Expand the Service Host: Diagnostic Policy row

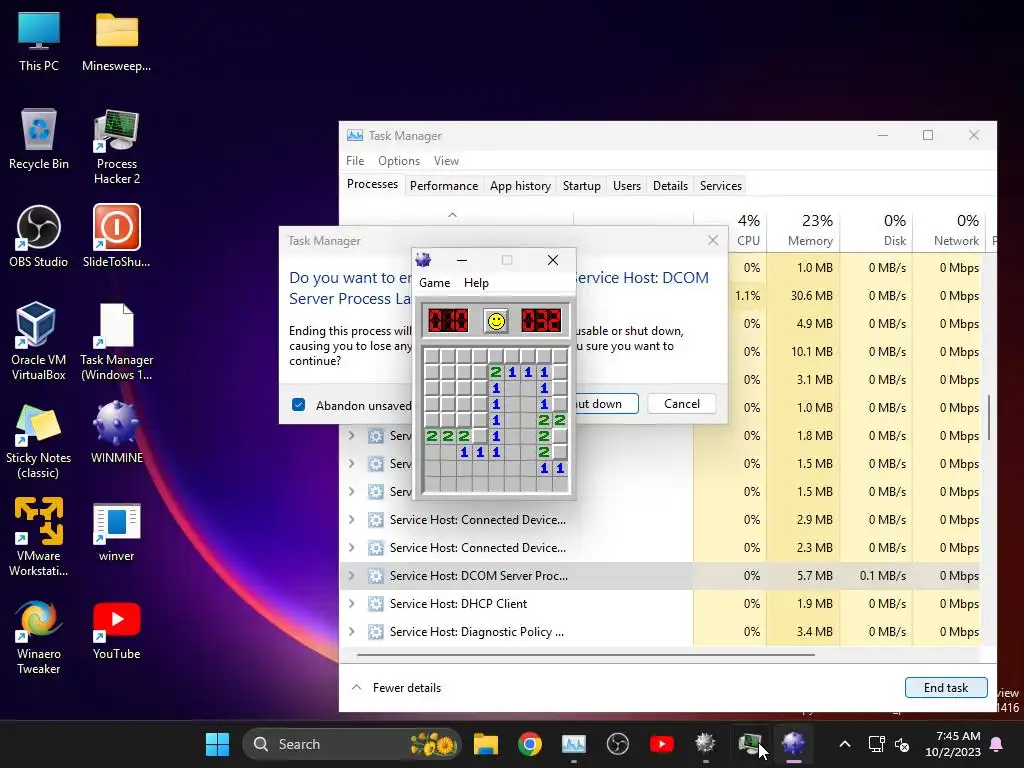352,632
